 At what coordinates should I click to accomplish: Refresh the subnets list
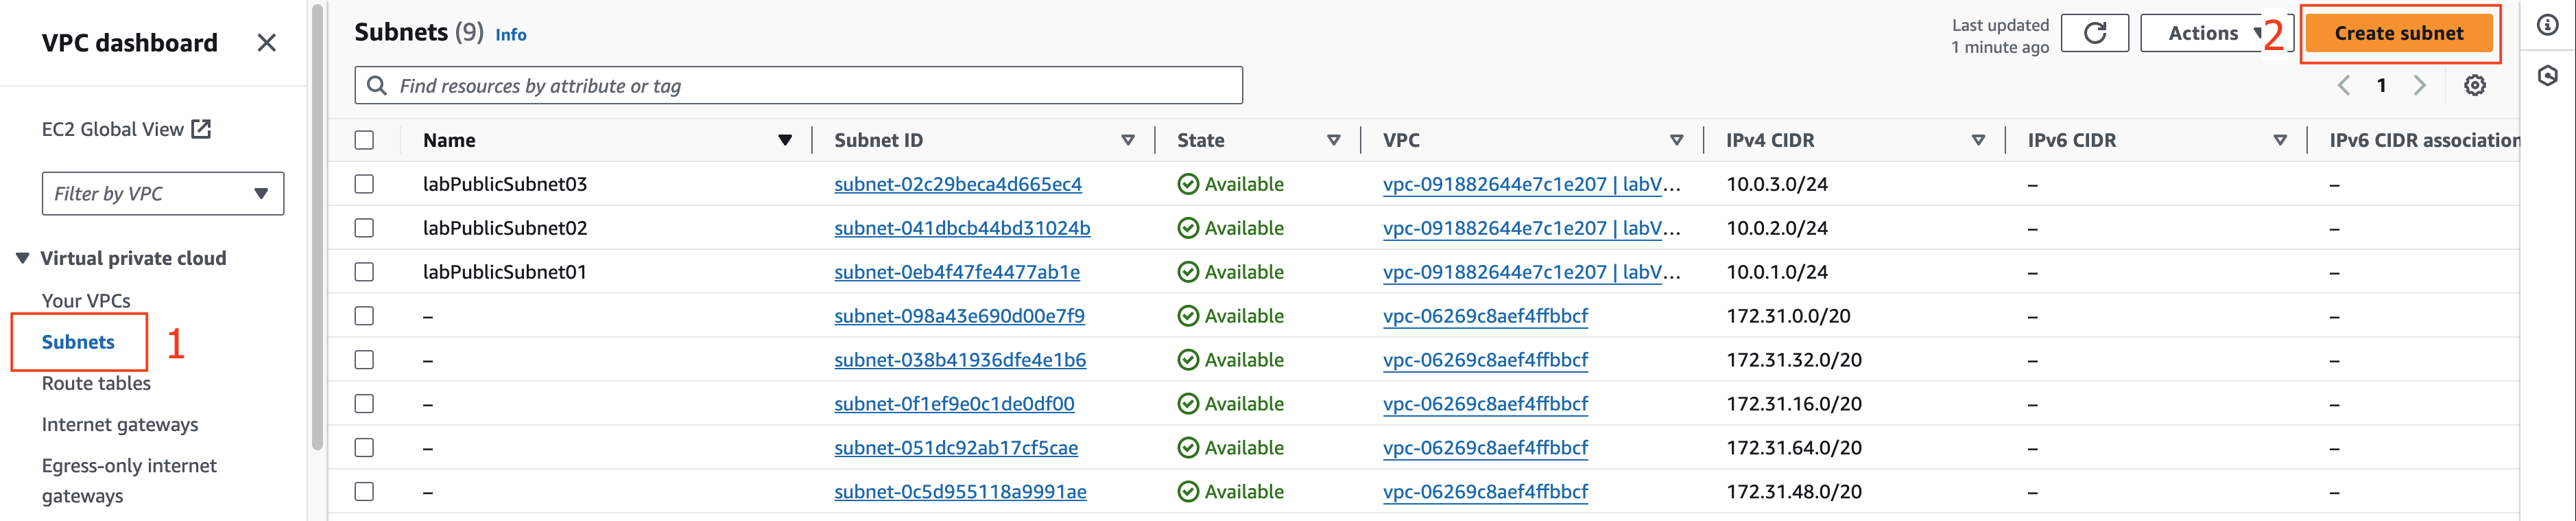point(2094,33)
